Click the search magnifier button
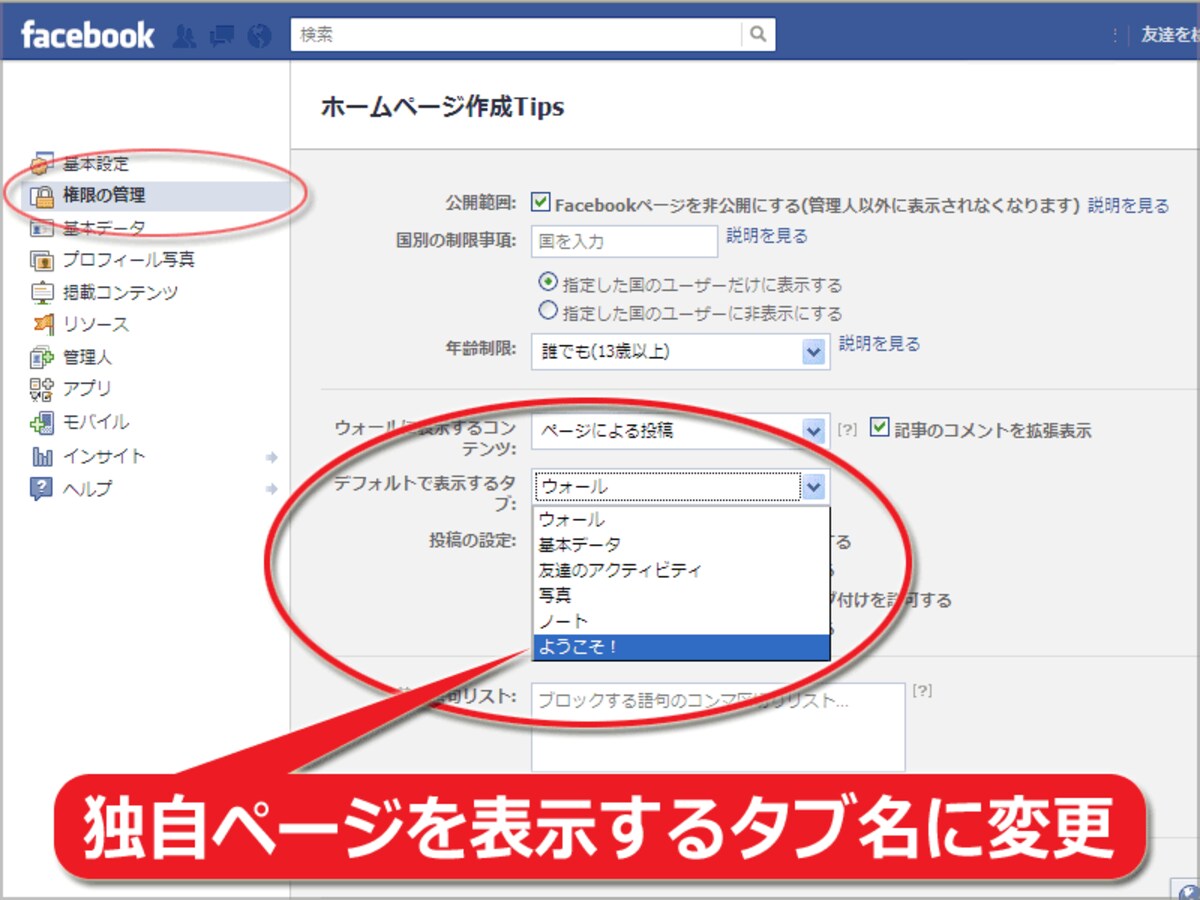The height and width of the screenshot is (900, 1200). 758,35
